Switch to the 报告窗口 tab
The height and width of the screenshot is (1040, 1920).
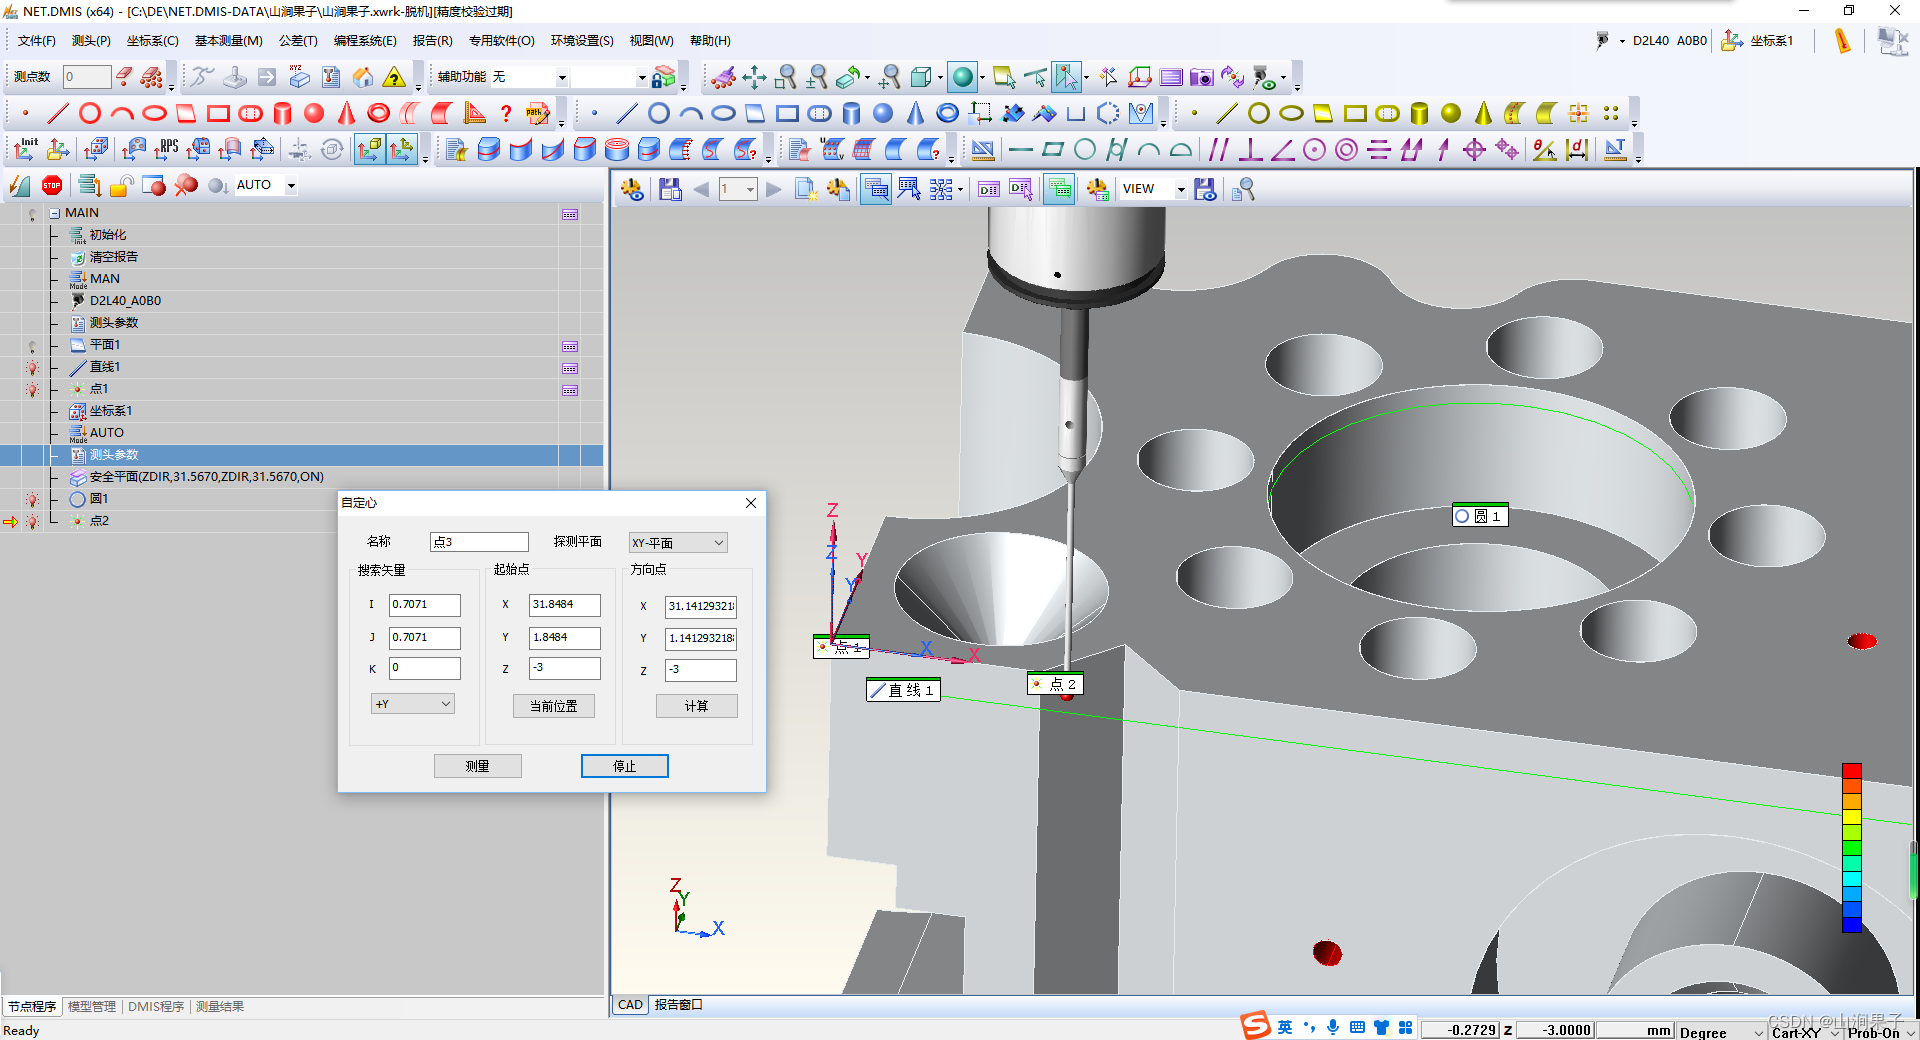[679, 1005]
